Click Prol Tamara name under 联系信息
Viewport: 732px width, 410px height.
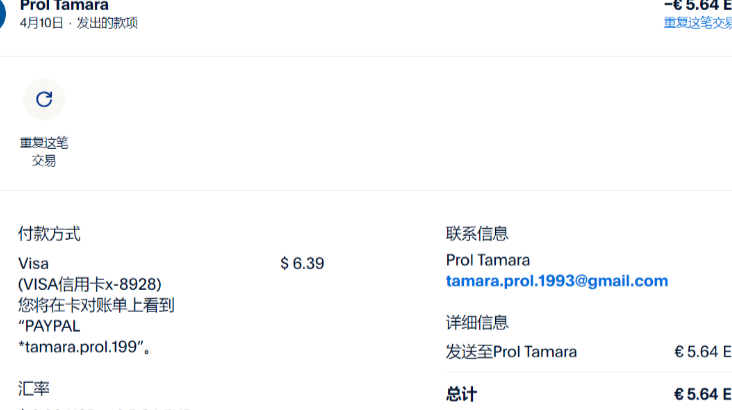coord(488,260)
